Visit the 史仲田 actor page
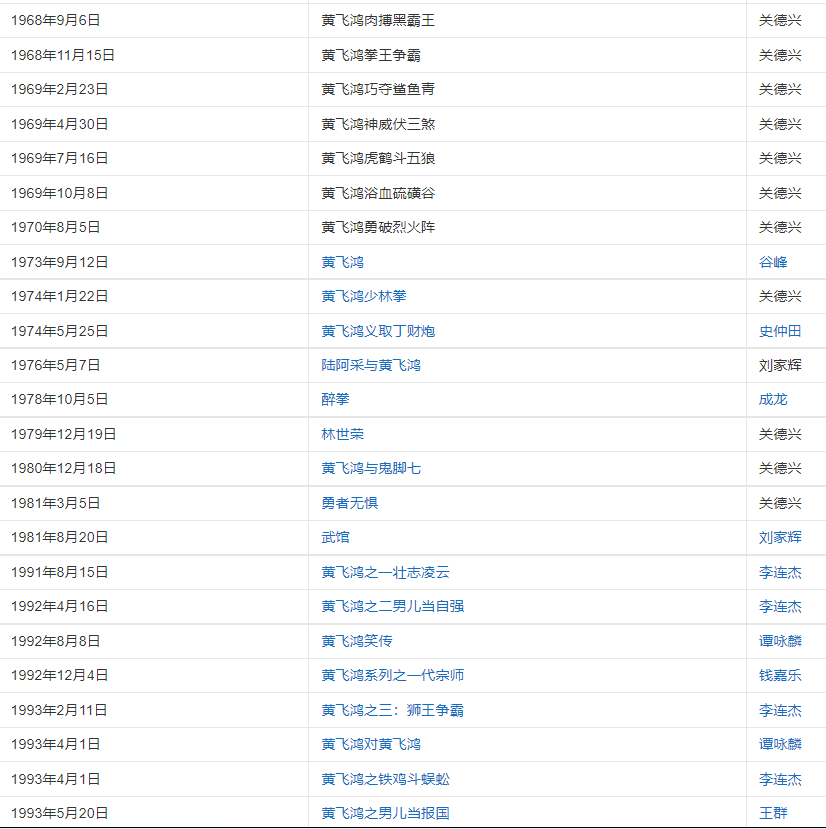Image resolution: width=826 pixels, height=829 pixels. pos(780,331)
